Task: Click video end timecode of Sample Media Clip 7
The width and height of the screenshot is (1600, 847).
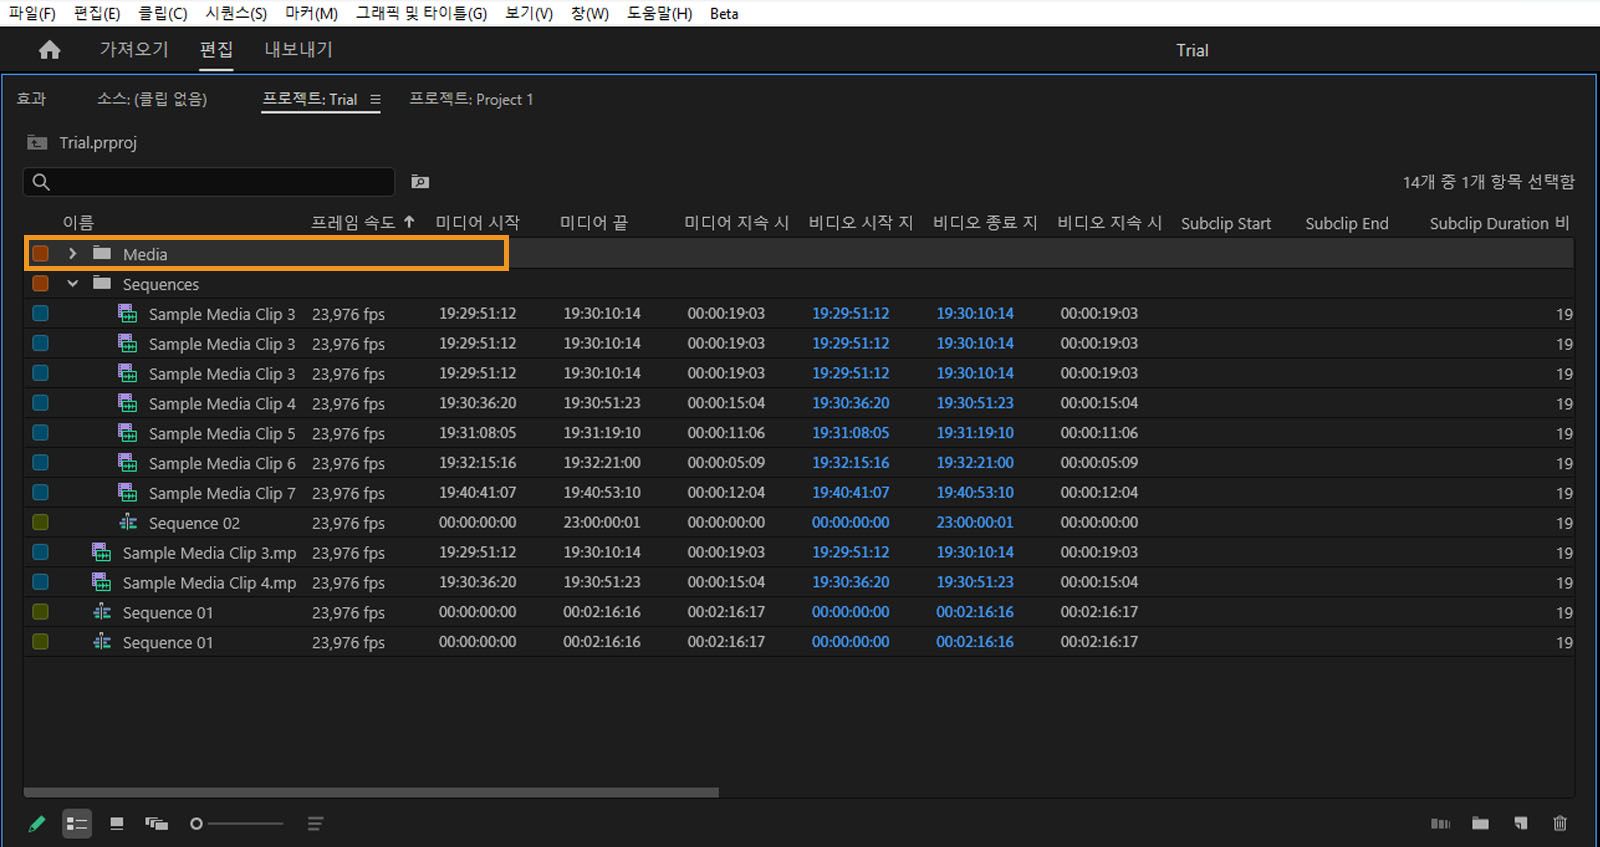Action: pos(975,493)
